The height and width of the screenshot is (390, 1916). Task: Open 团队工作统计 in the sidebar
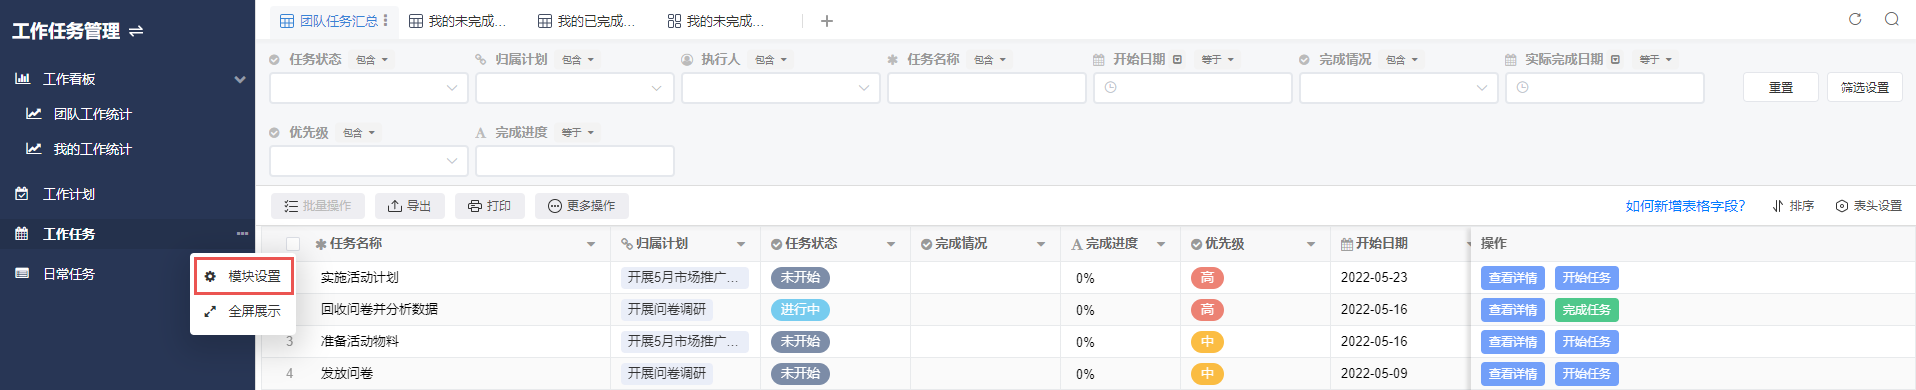[x=92, y=114]
